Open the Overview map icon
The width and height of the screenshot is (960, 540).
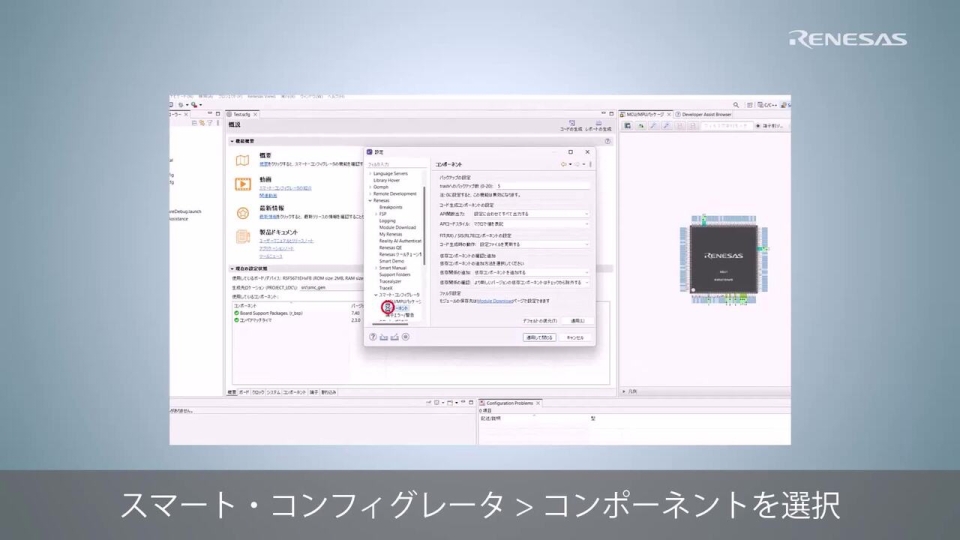(242, 160)
